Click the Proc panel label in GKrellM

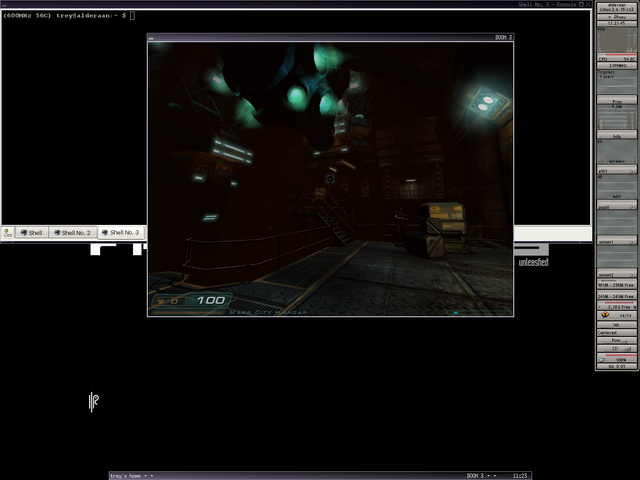[x=617, y=101]
